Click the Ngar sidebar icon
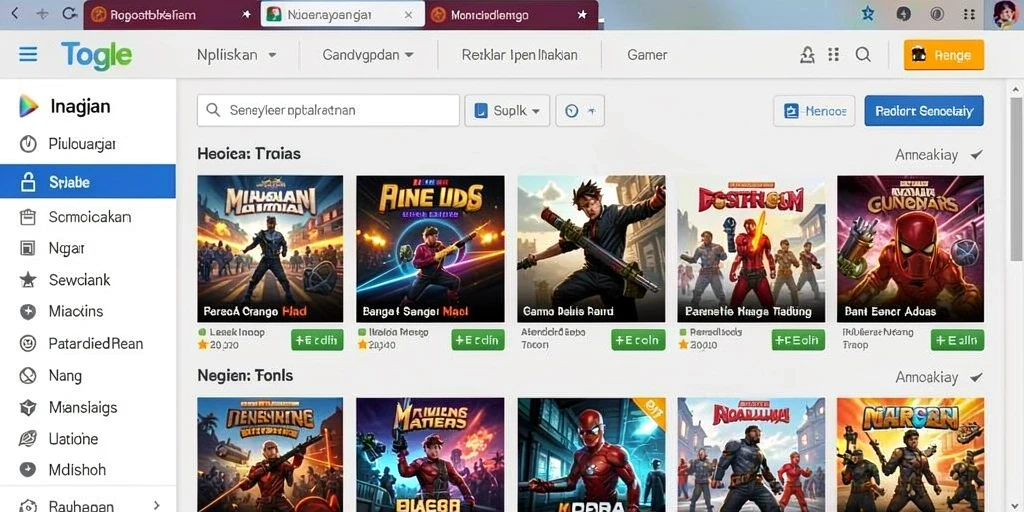The width and height of the screenshot is (1024, 512). coord(28,248)
